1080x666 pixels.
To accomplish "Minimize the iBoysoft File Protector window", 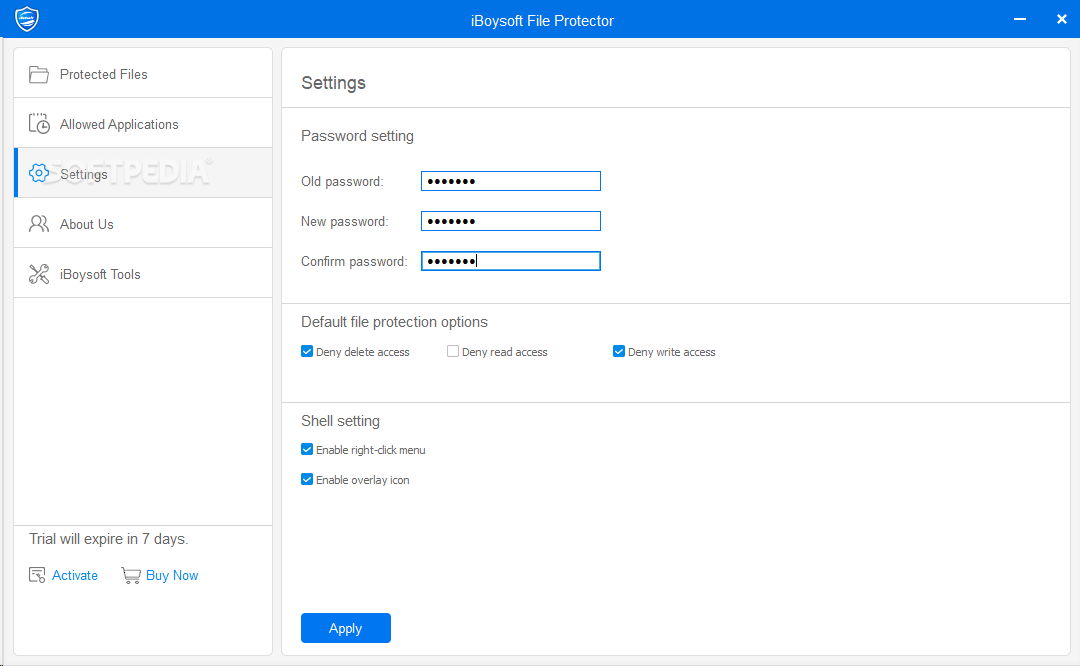I will [1020, 19].
